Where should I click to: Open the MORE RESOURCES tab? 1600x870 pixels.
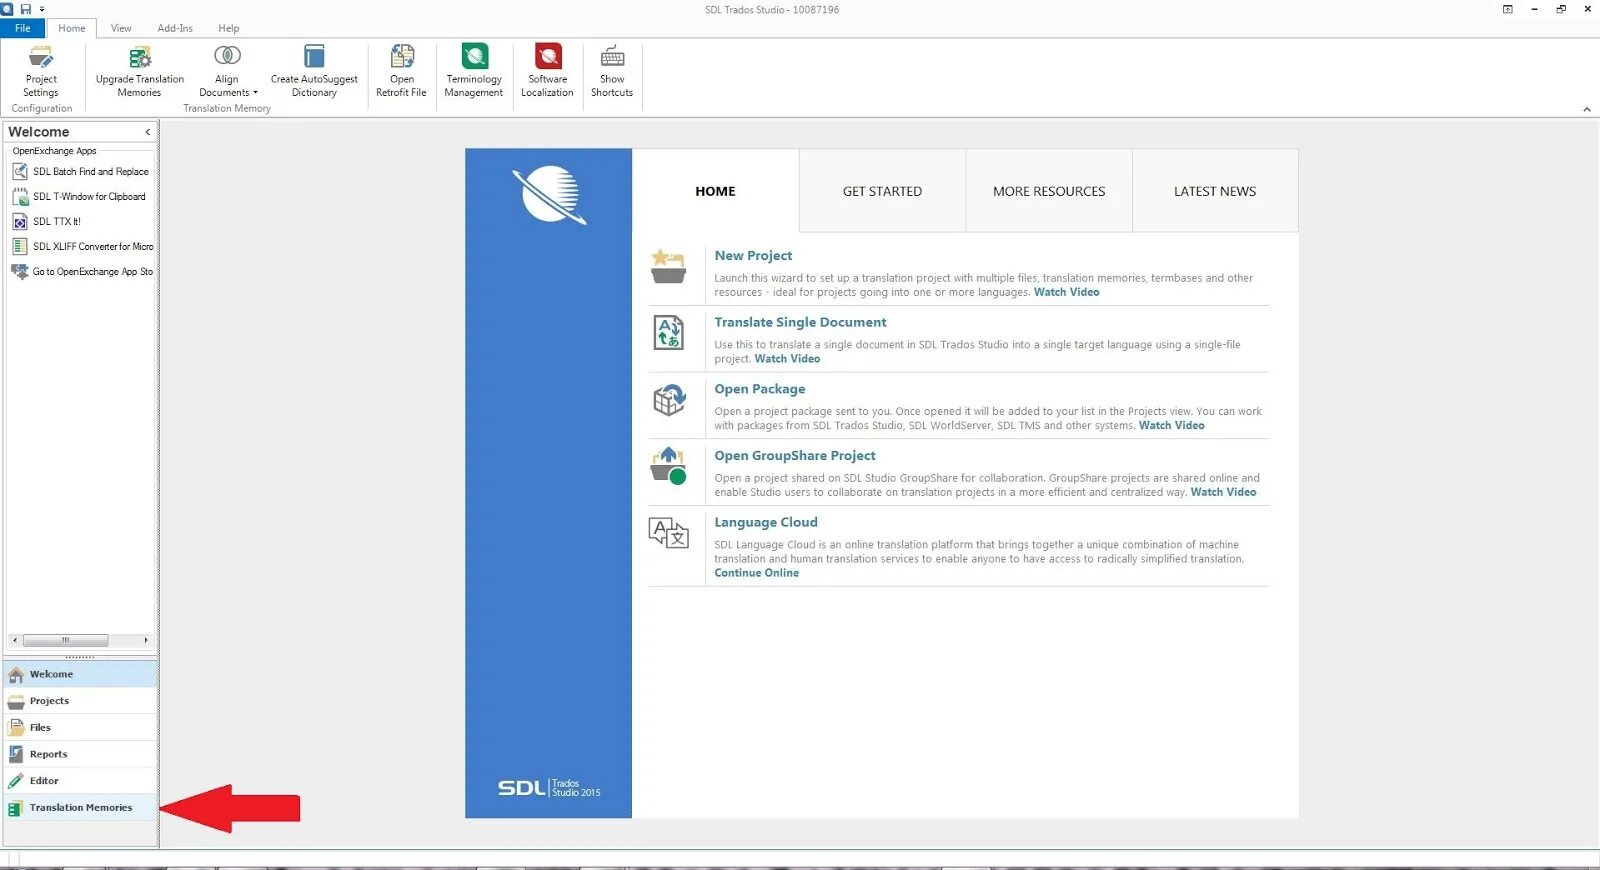click(1049, 191)
